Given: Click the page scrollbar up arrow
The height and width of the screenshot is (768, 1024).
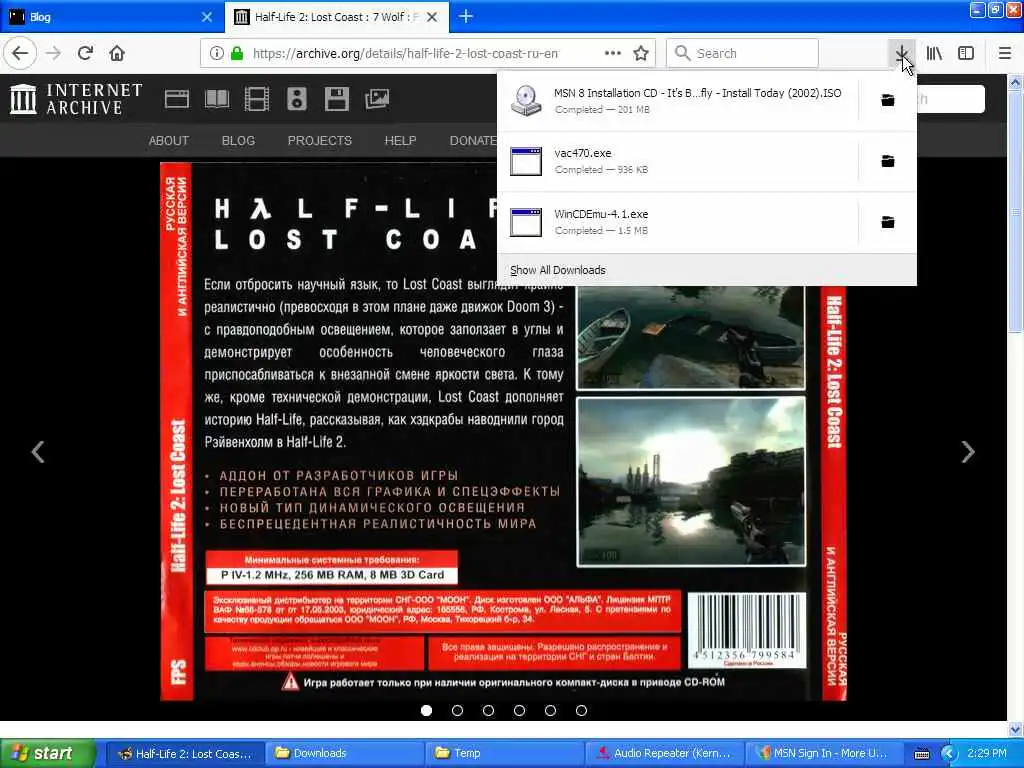Looking at the screenshot, I should click(1016, 83).
